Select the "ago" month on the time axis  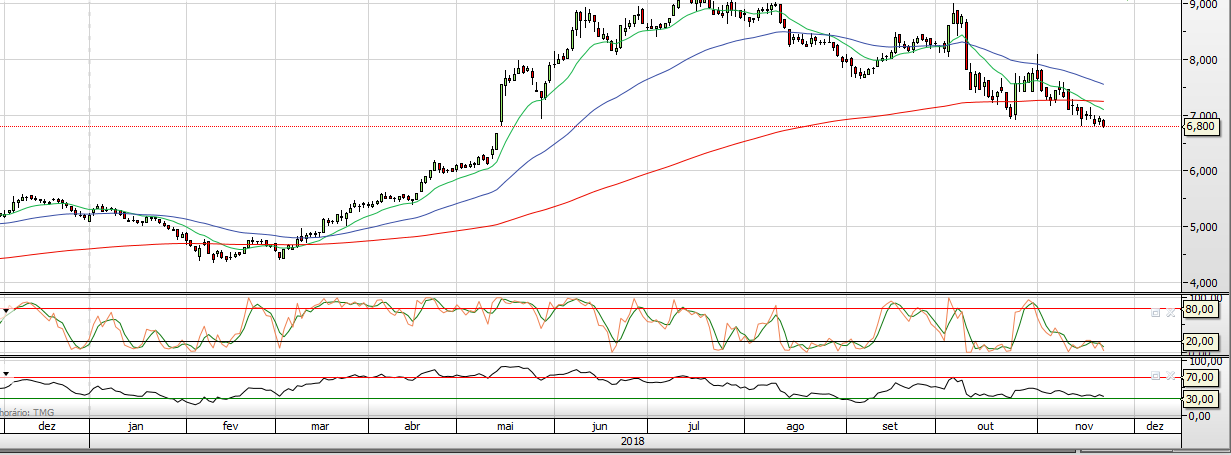[x=795, y=426]
